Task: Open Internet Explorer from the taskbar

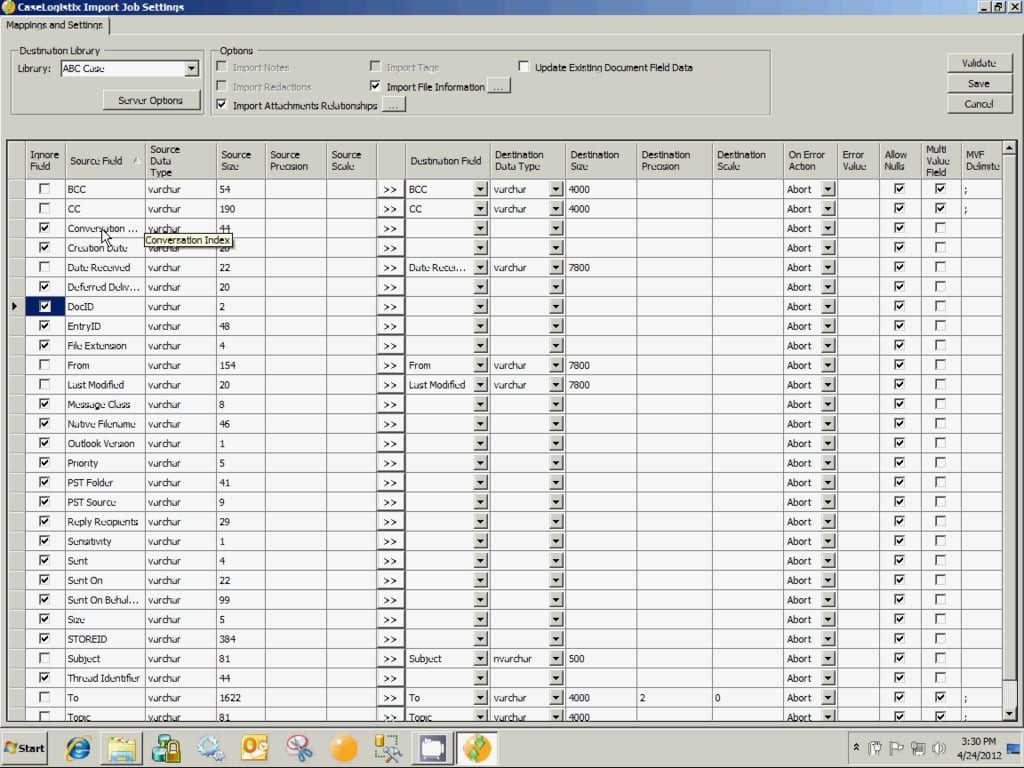Action: click(x=77, y=748)
